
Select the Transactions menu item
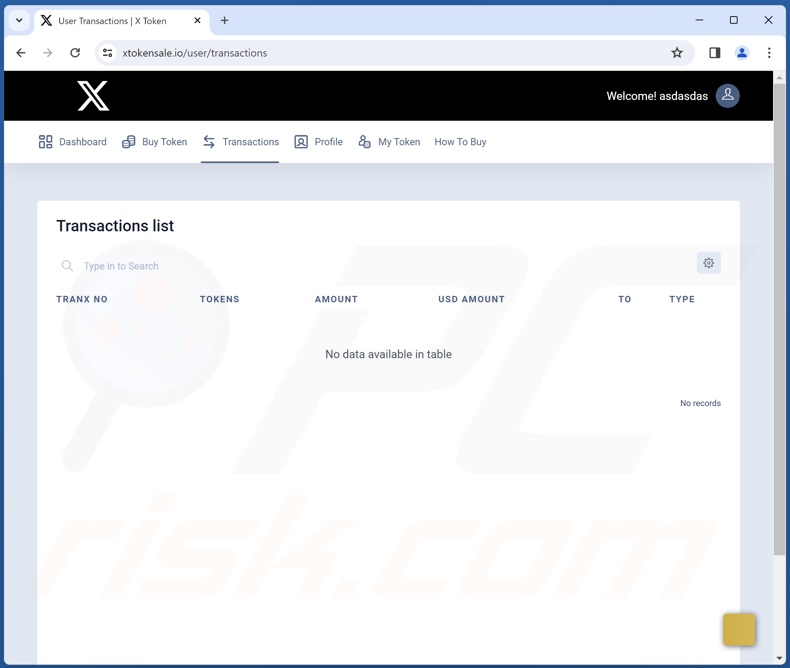[240, 142]
